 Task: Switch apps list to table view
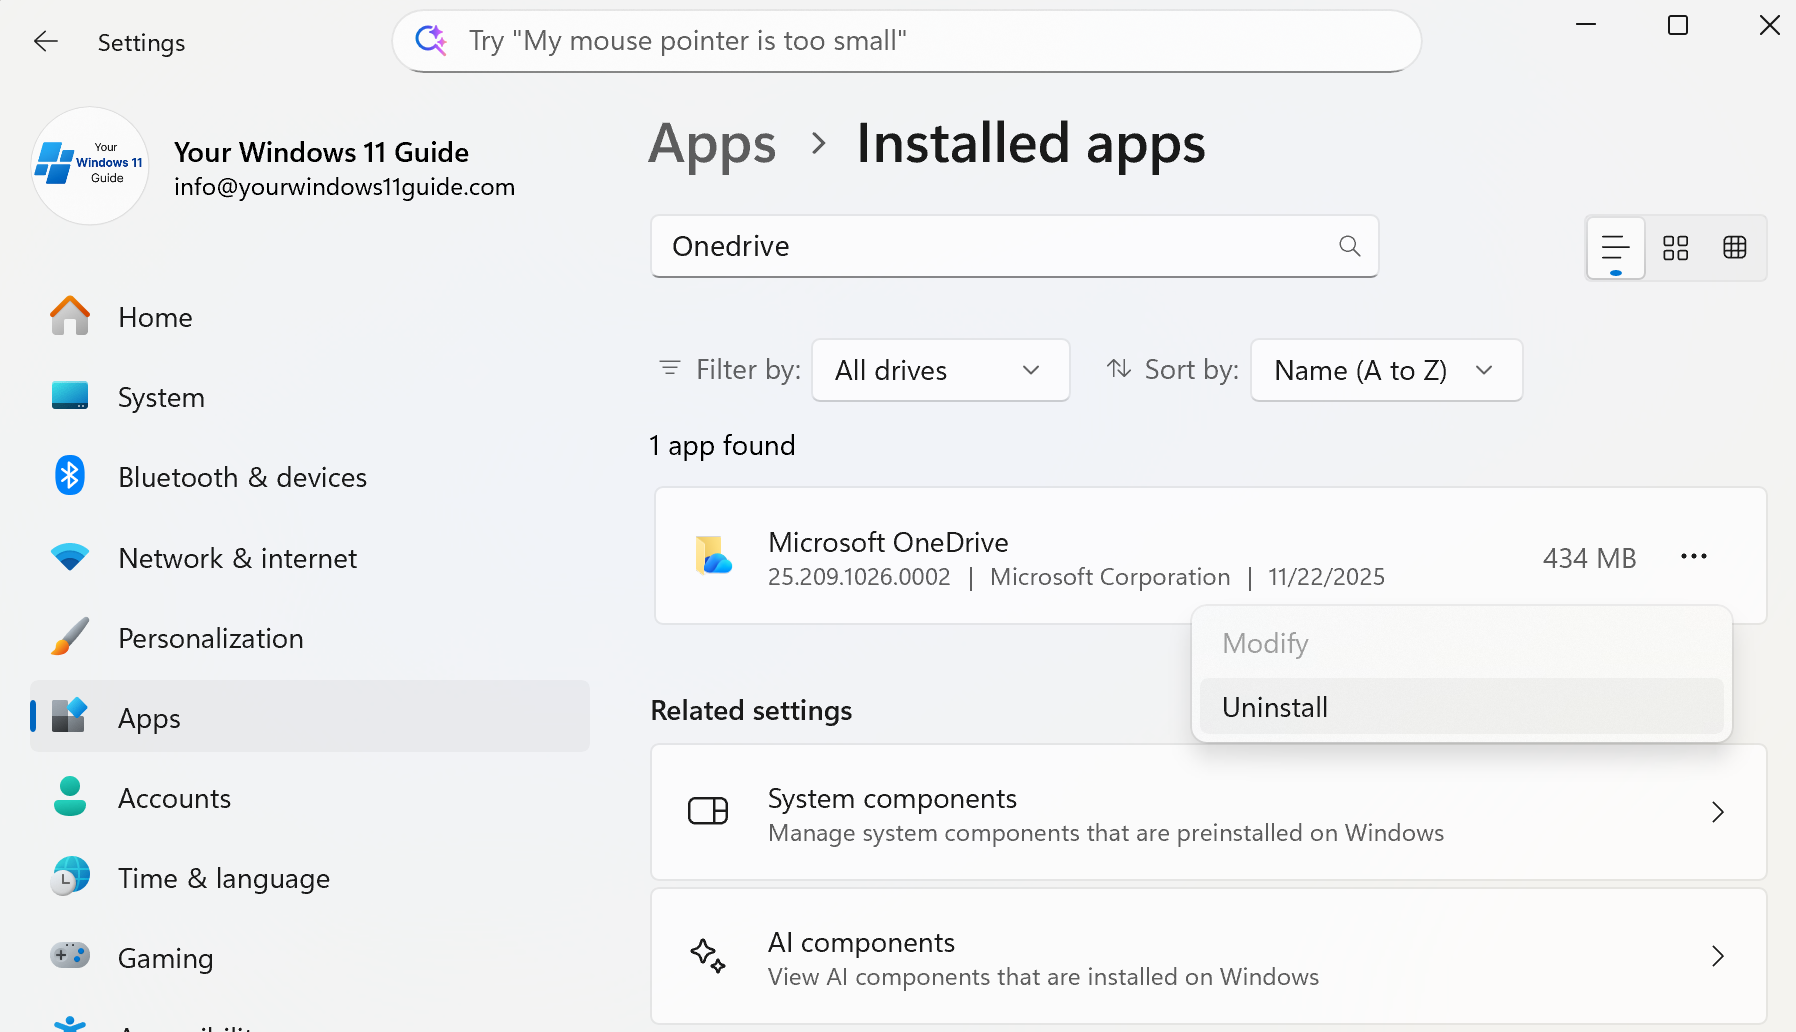click(x=1734, y=248)
